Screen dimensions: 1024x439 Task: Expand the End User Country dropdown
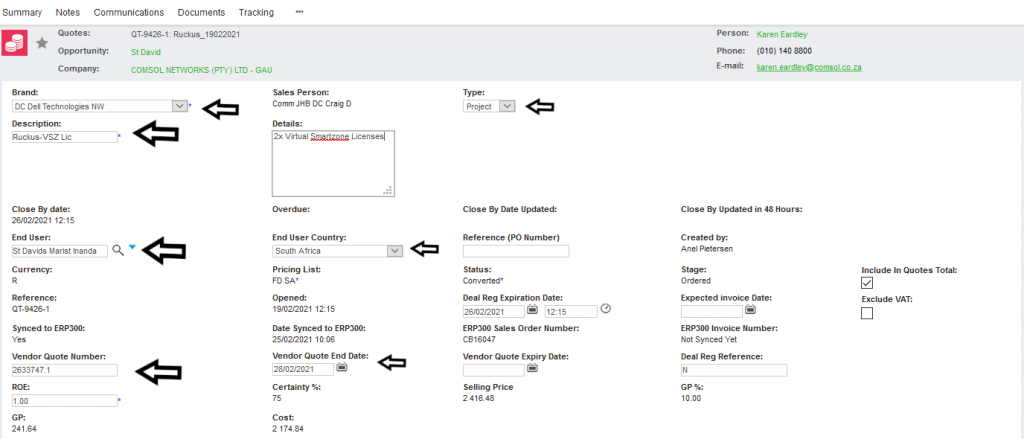coord(395,251)
